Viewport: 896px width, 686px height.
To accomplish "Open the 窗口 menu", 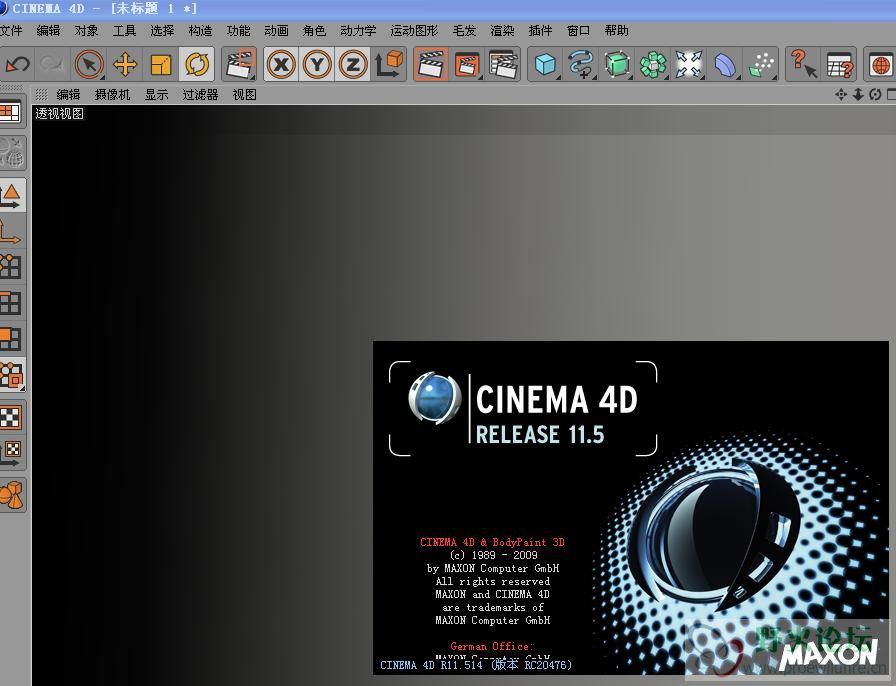I will point(578,30).
